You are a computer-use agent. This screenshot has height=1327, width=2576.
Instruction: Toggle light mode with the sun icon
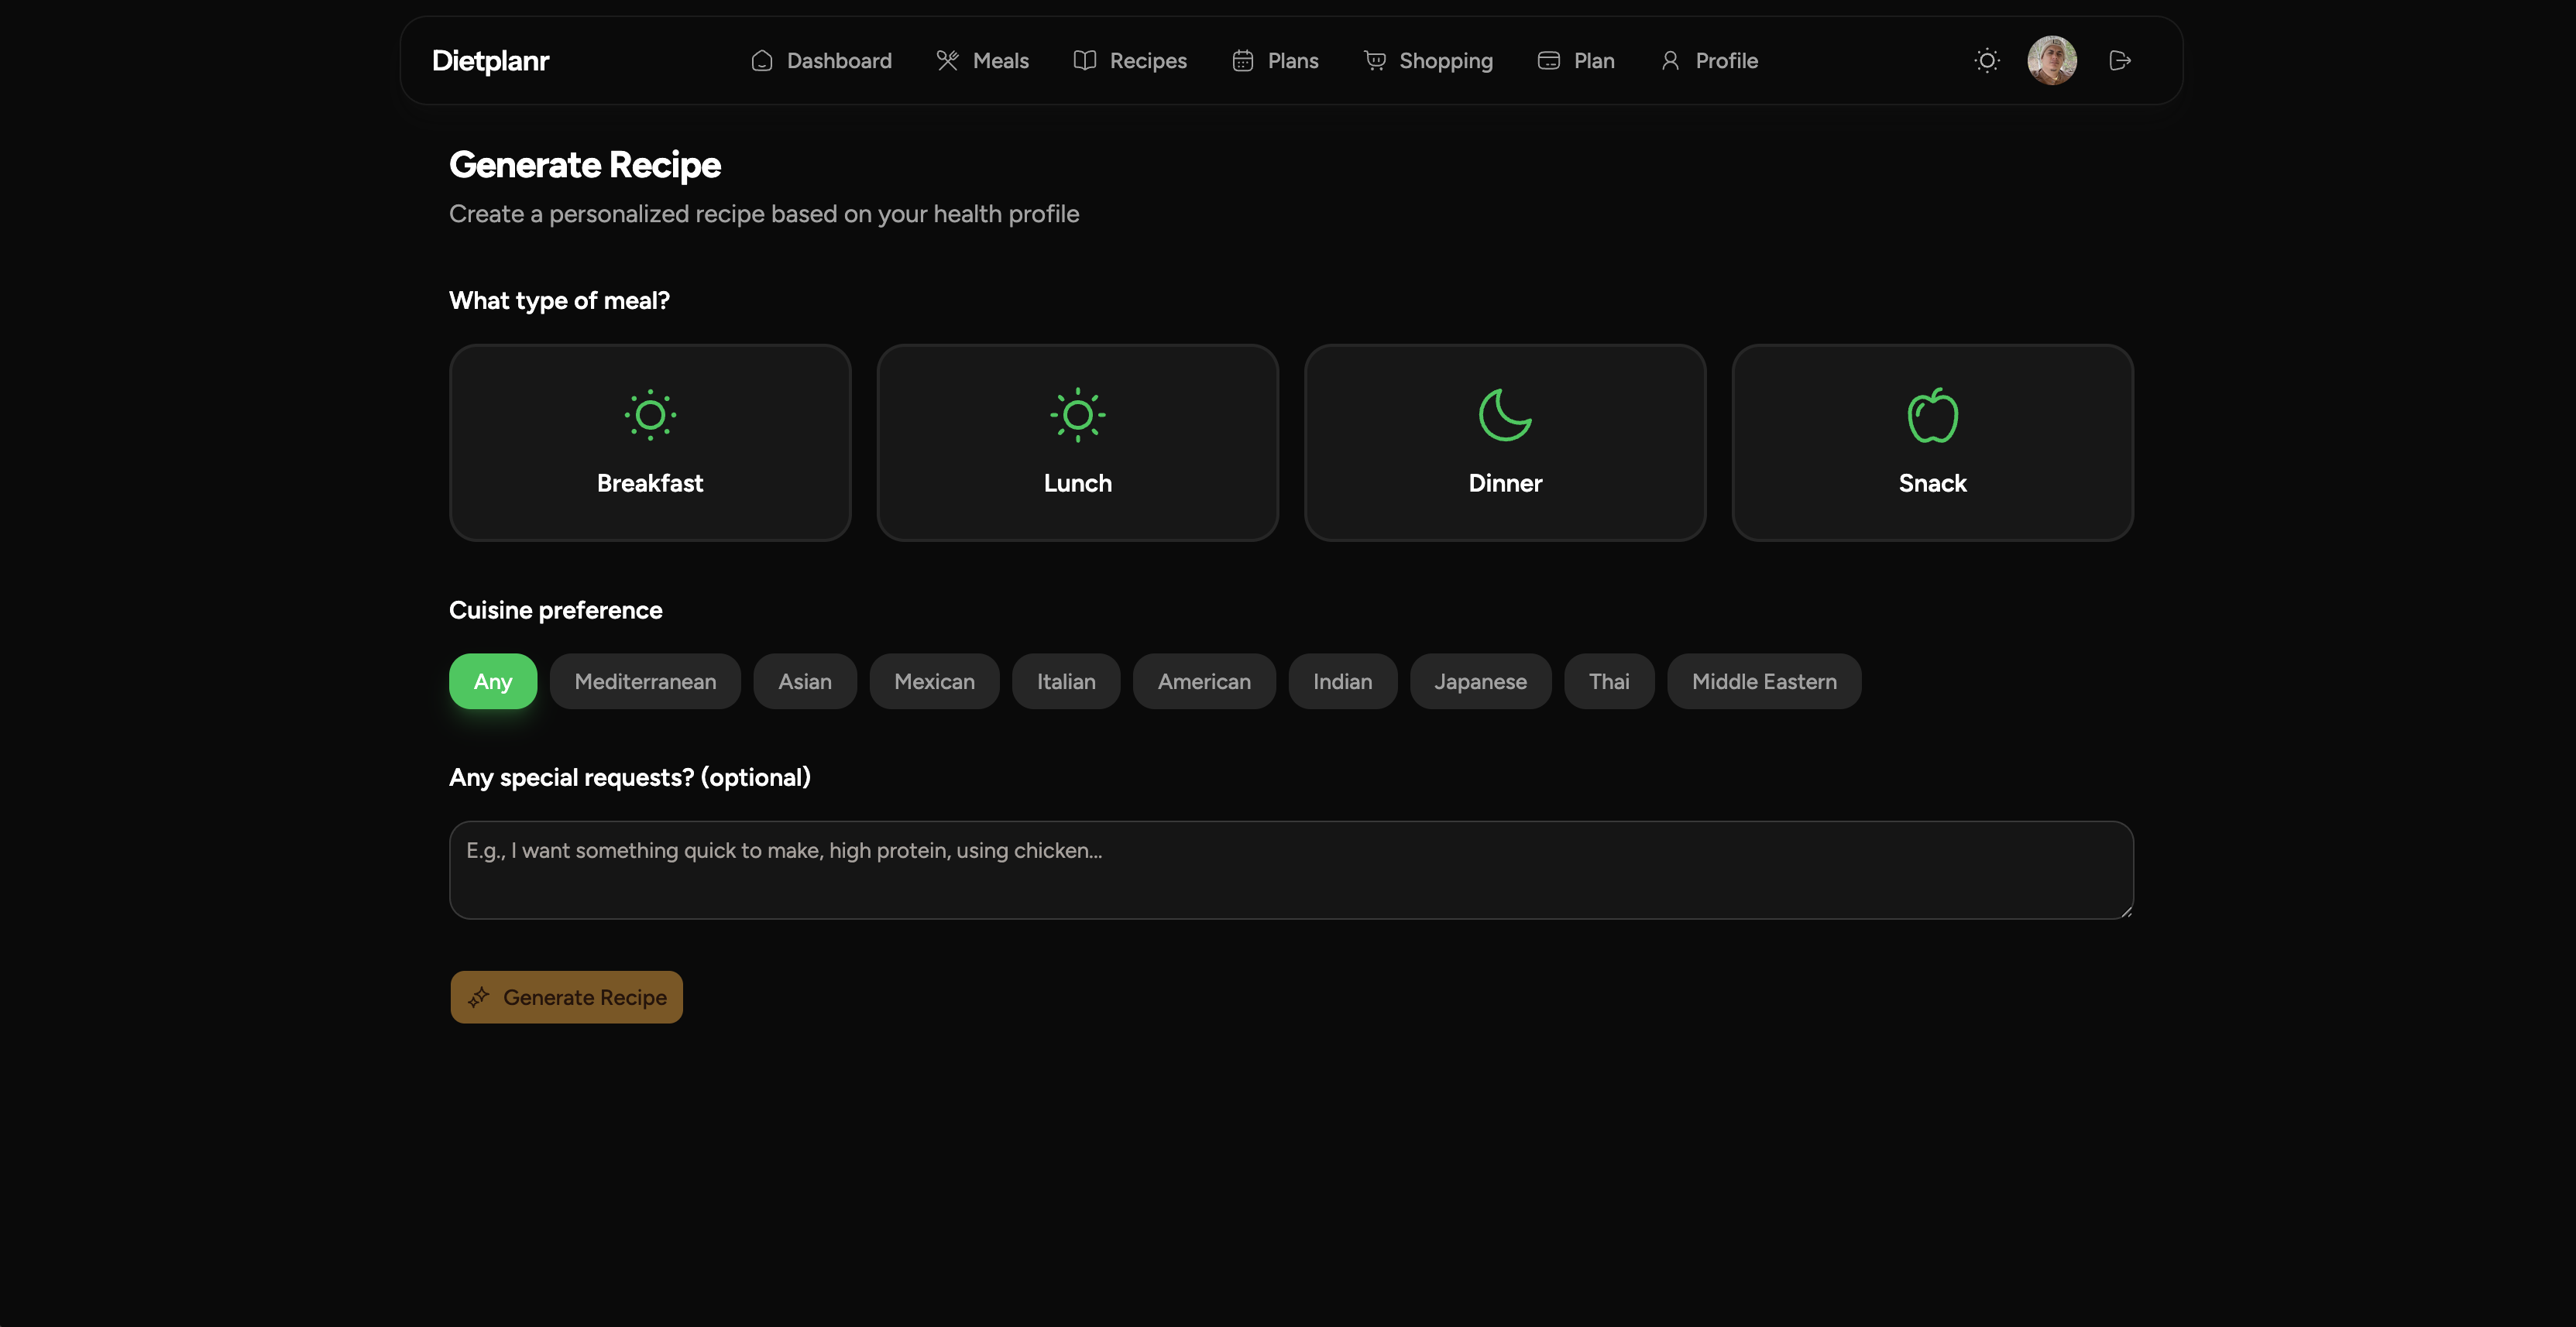coord(1987,60)
